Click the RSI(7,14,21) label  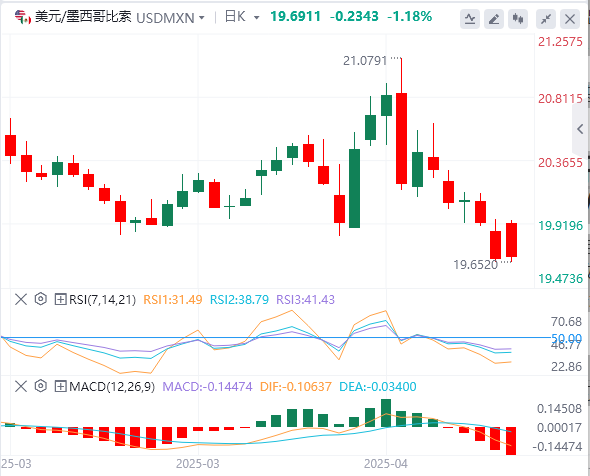click(102, 300)
